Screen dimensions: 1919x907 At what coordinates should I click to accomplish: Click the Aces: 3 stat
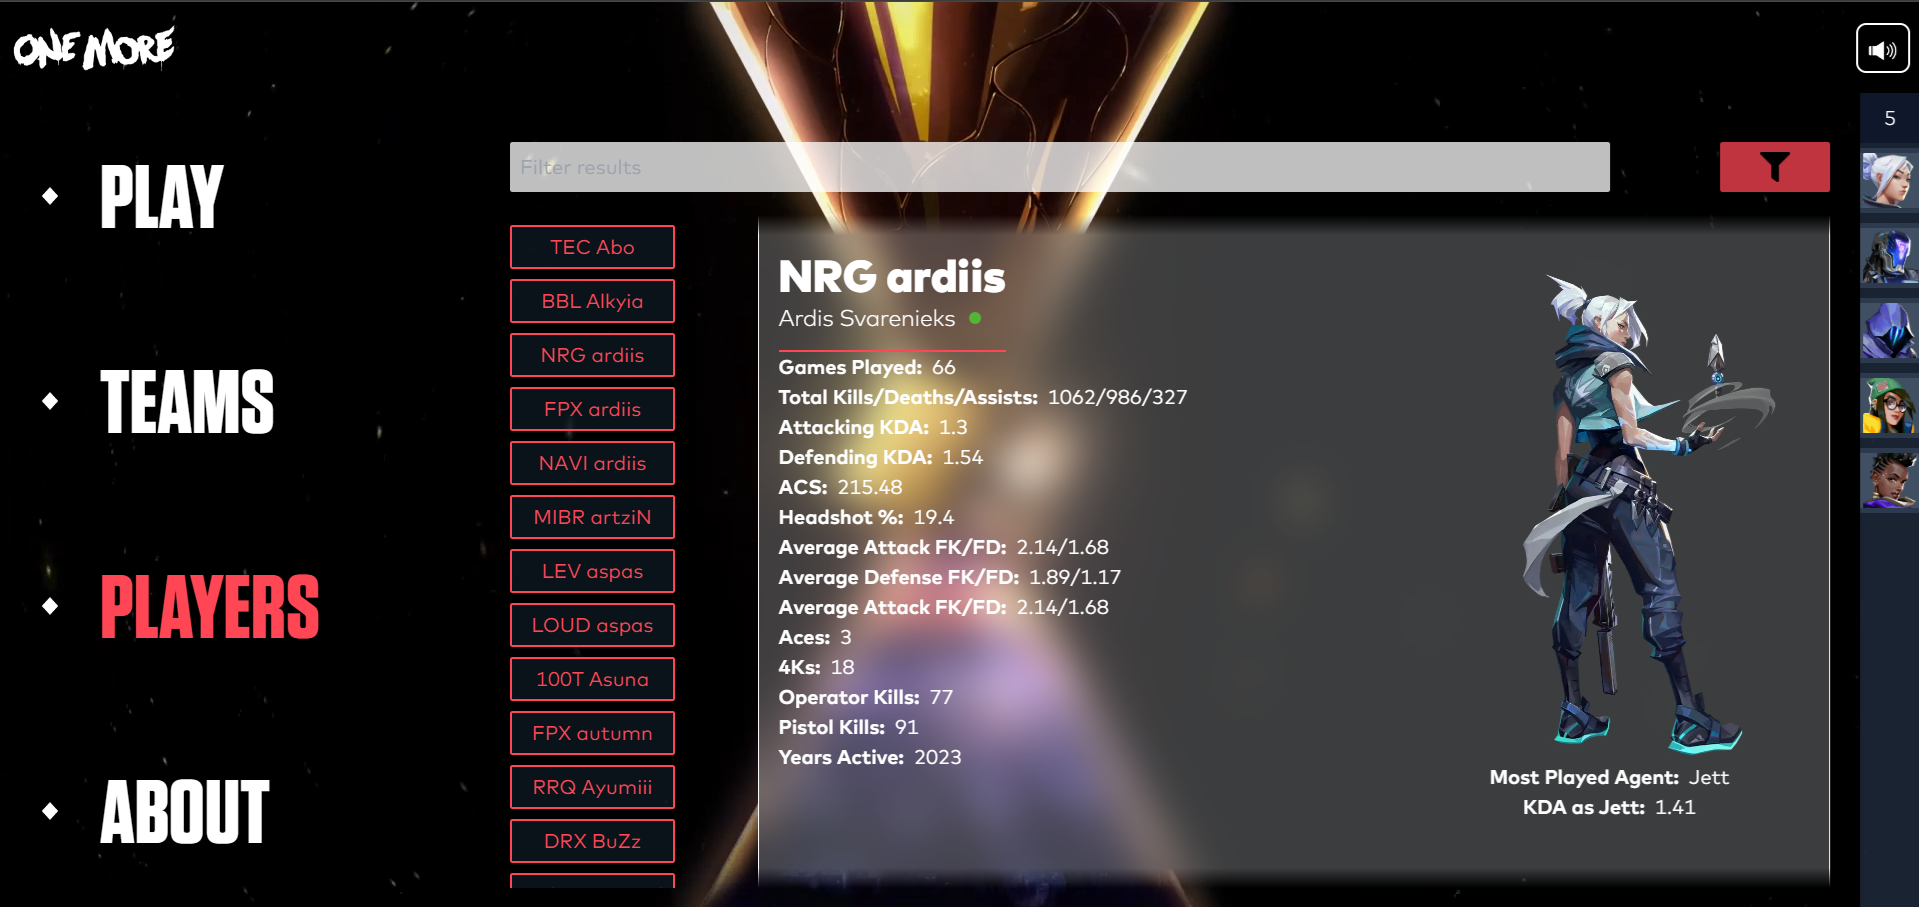pos(815,637)
